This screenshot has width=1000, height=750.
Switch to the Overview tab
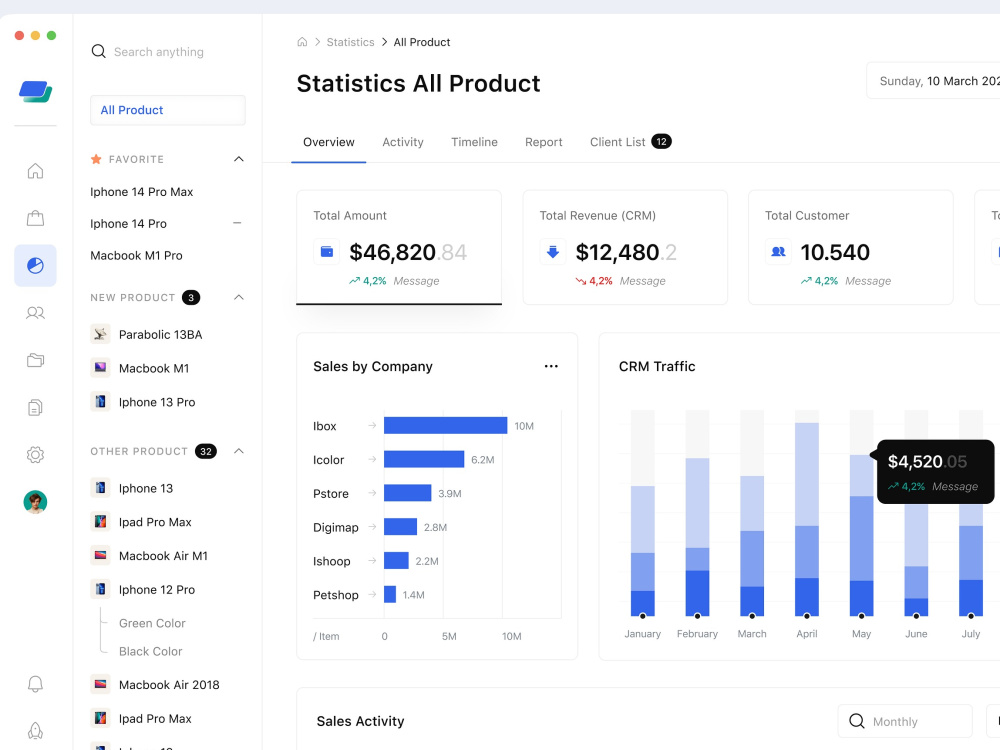[328, 142]
